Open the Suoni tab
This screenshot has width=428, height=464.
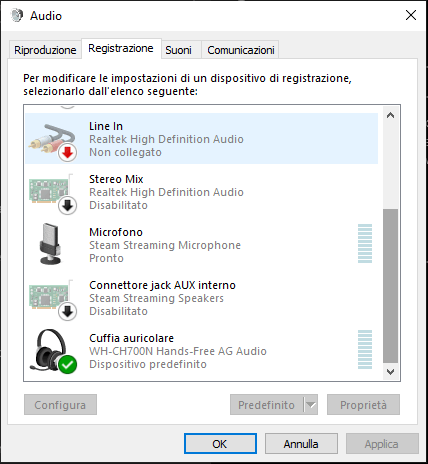[178, 50]
